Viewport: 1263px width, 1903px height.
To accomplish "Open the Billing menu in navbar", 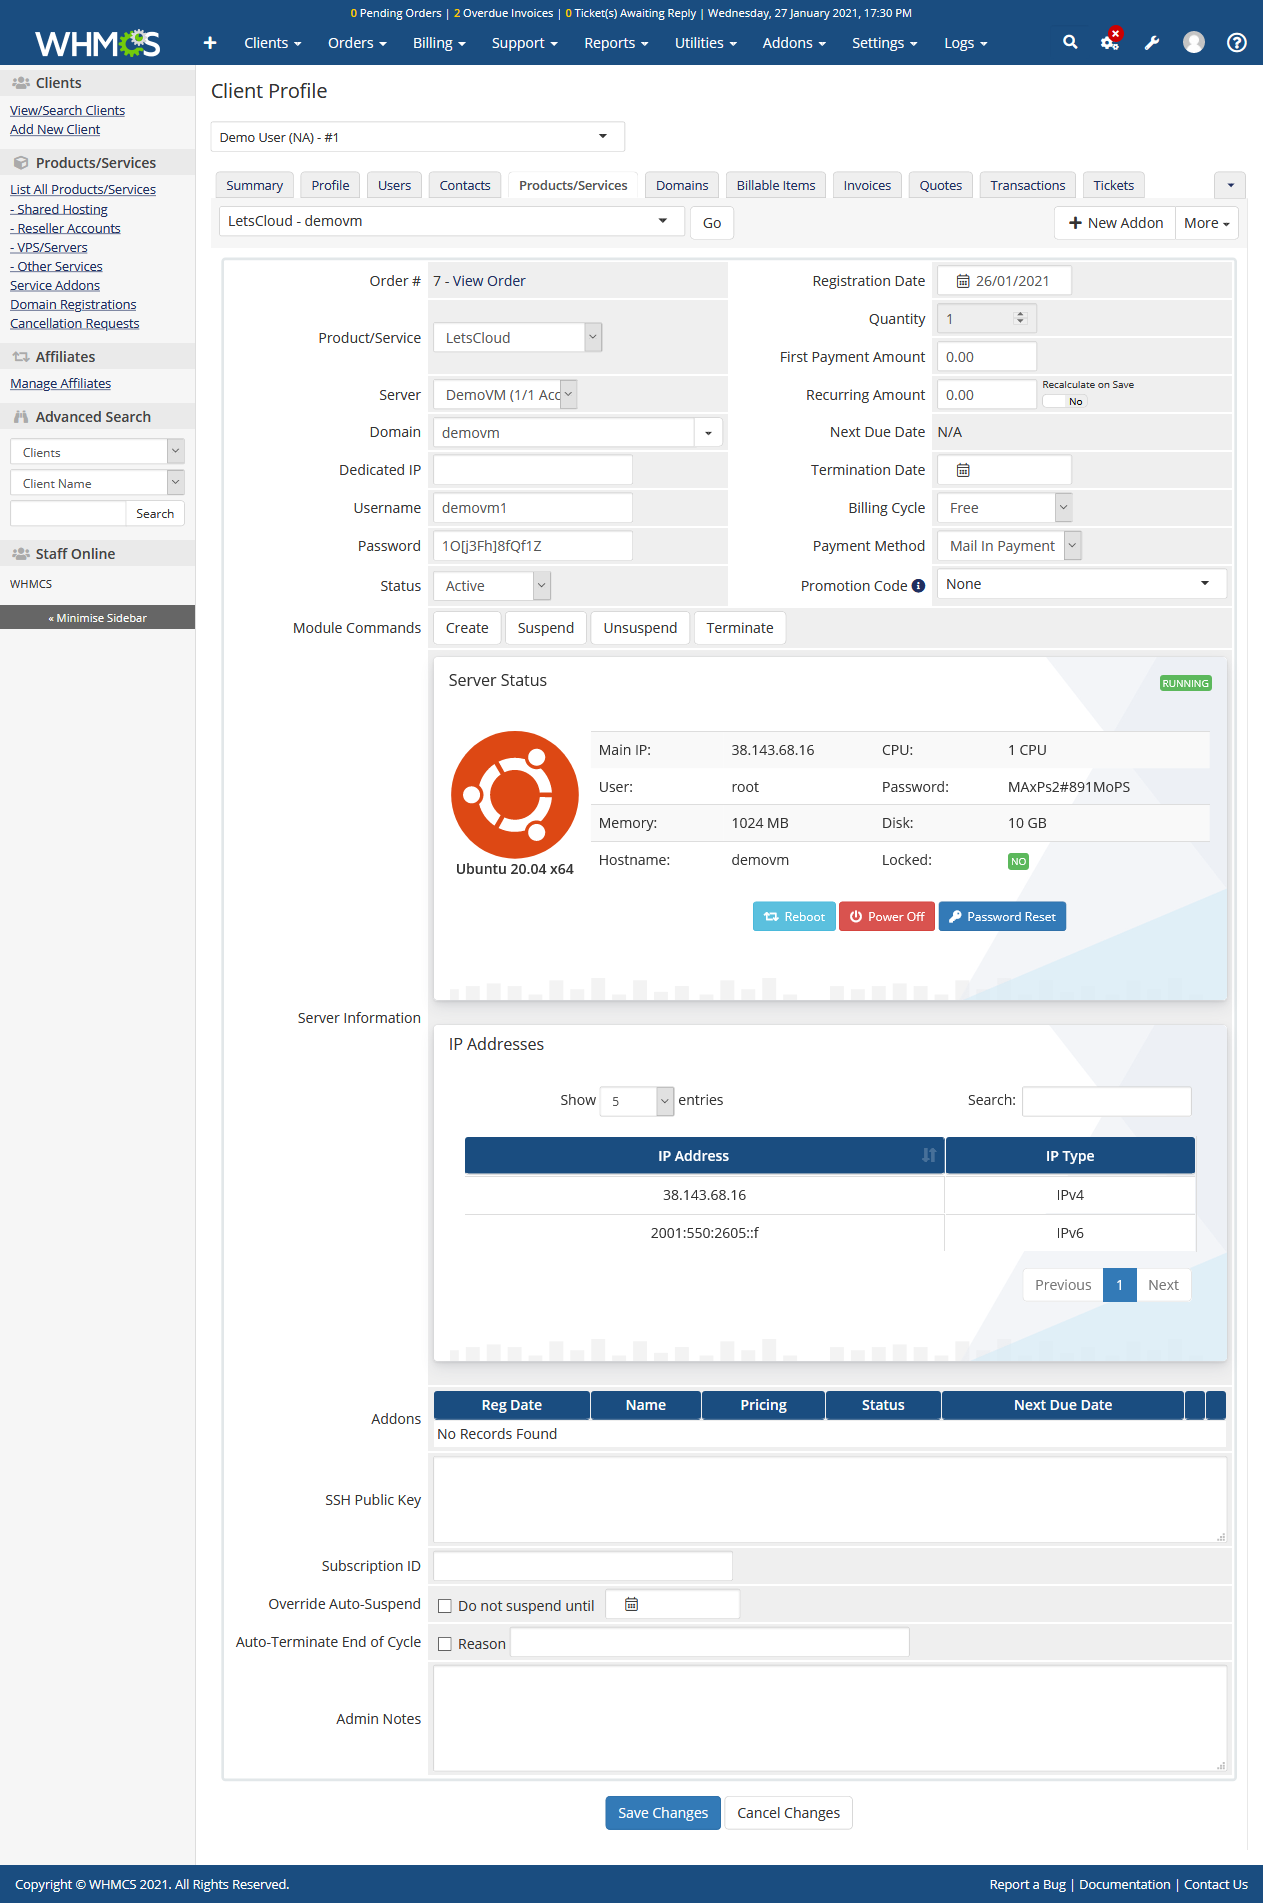I will coord(439,43).
